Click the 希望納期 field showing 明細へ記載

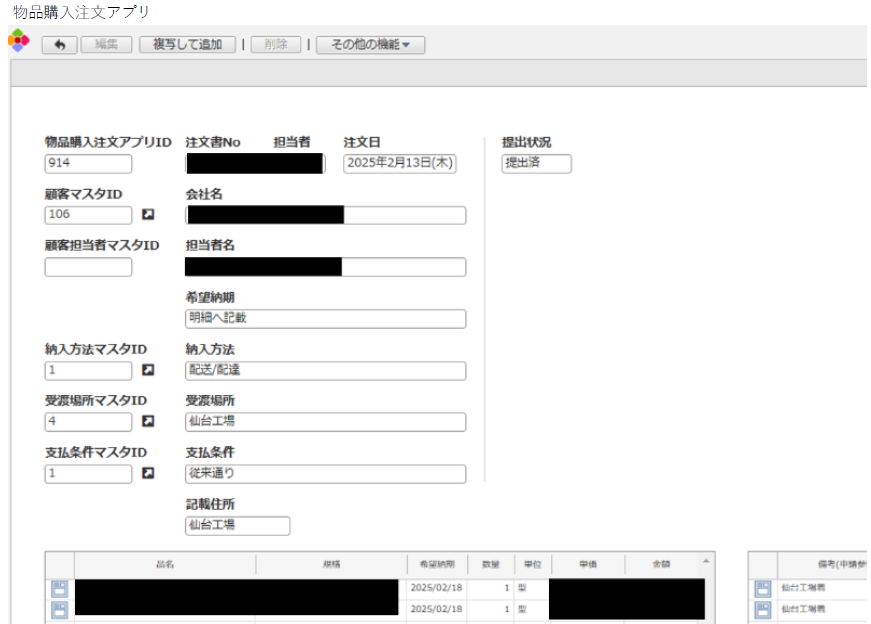coord(325,319)
